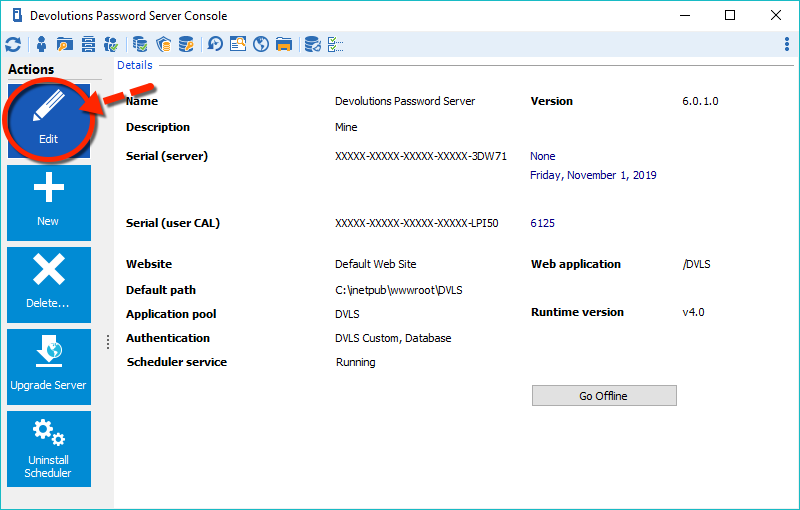Click the users with checkmark toolbar icon

(x=113, y=44)
